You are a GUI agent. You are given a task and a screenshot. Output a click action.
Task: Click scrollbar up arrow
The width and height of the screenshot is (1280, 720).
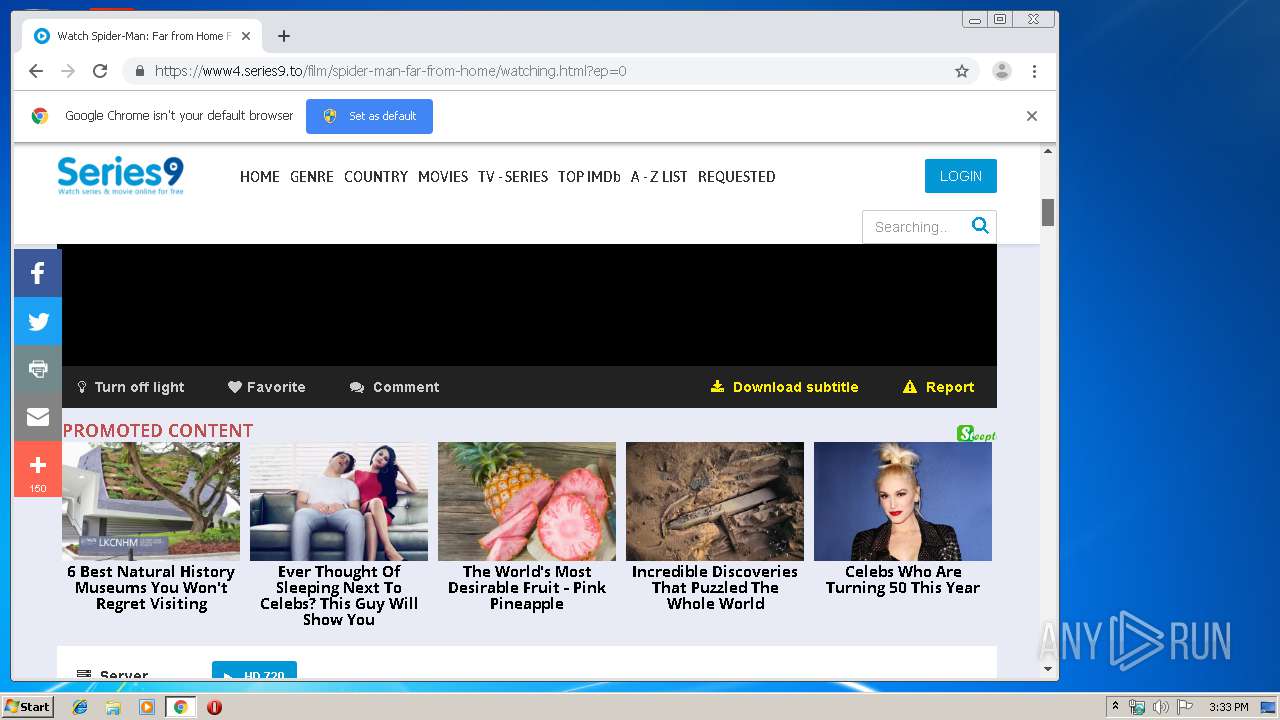1048,152
